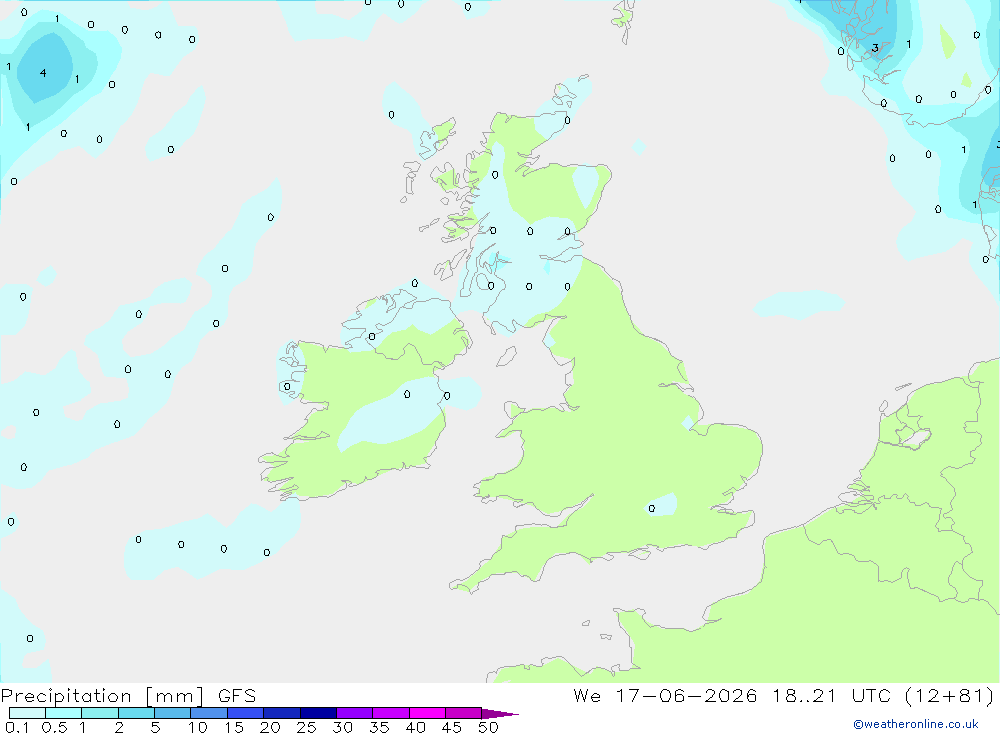Select the 2–5 mm legend color swatch
Image resolution: width=1000 pixels, height=733 pixels.
pos(136,713)
